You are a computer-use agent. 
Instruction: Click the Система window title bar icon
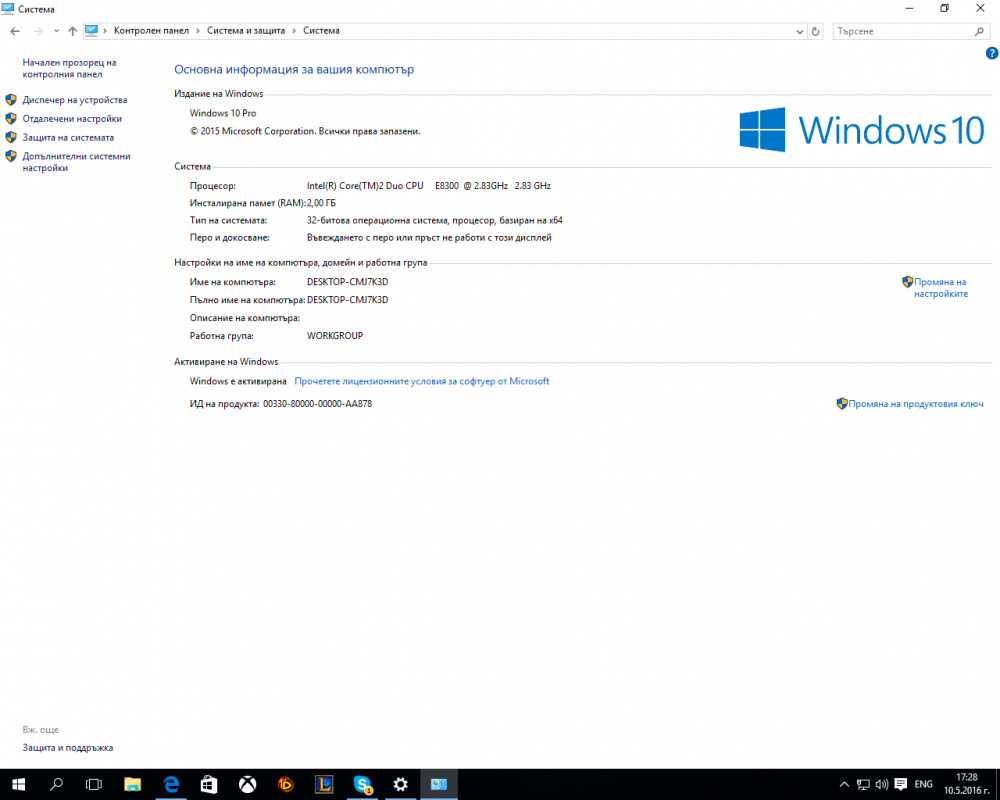pyautogui.click(x=8, y=9)
